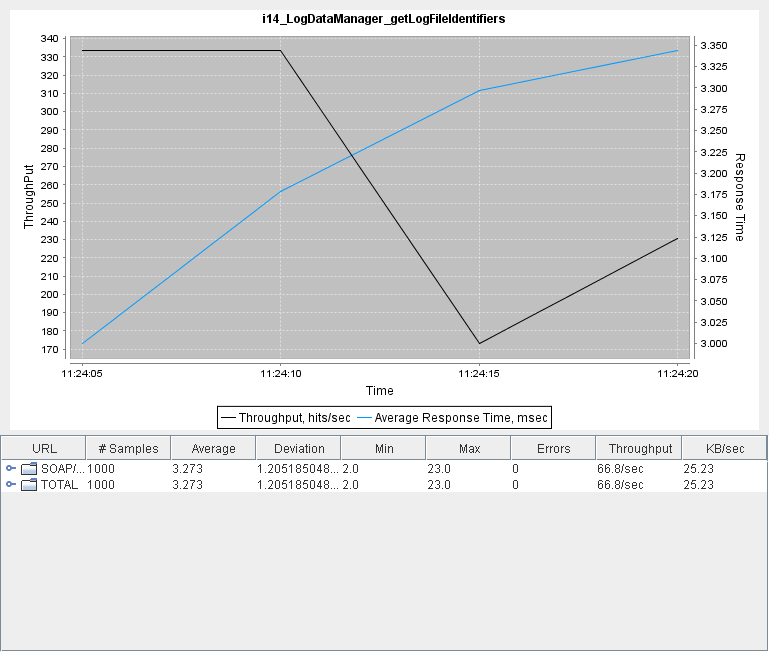Sort by Throughput column header

click(639, 448)
